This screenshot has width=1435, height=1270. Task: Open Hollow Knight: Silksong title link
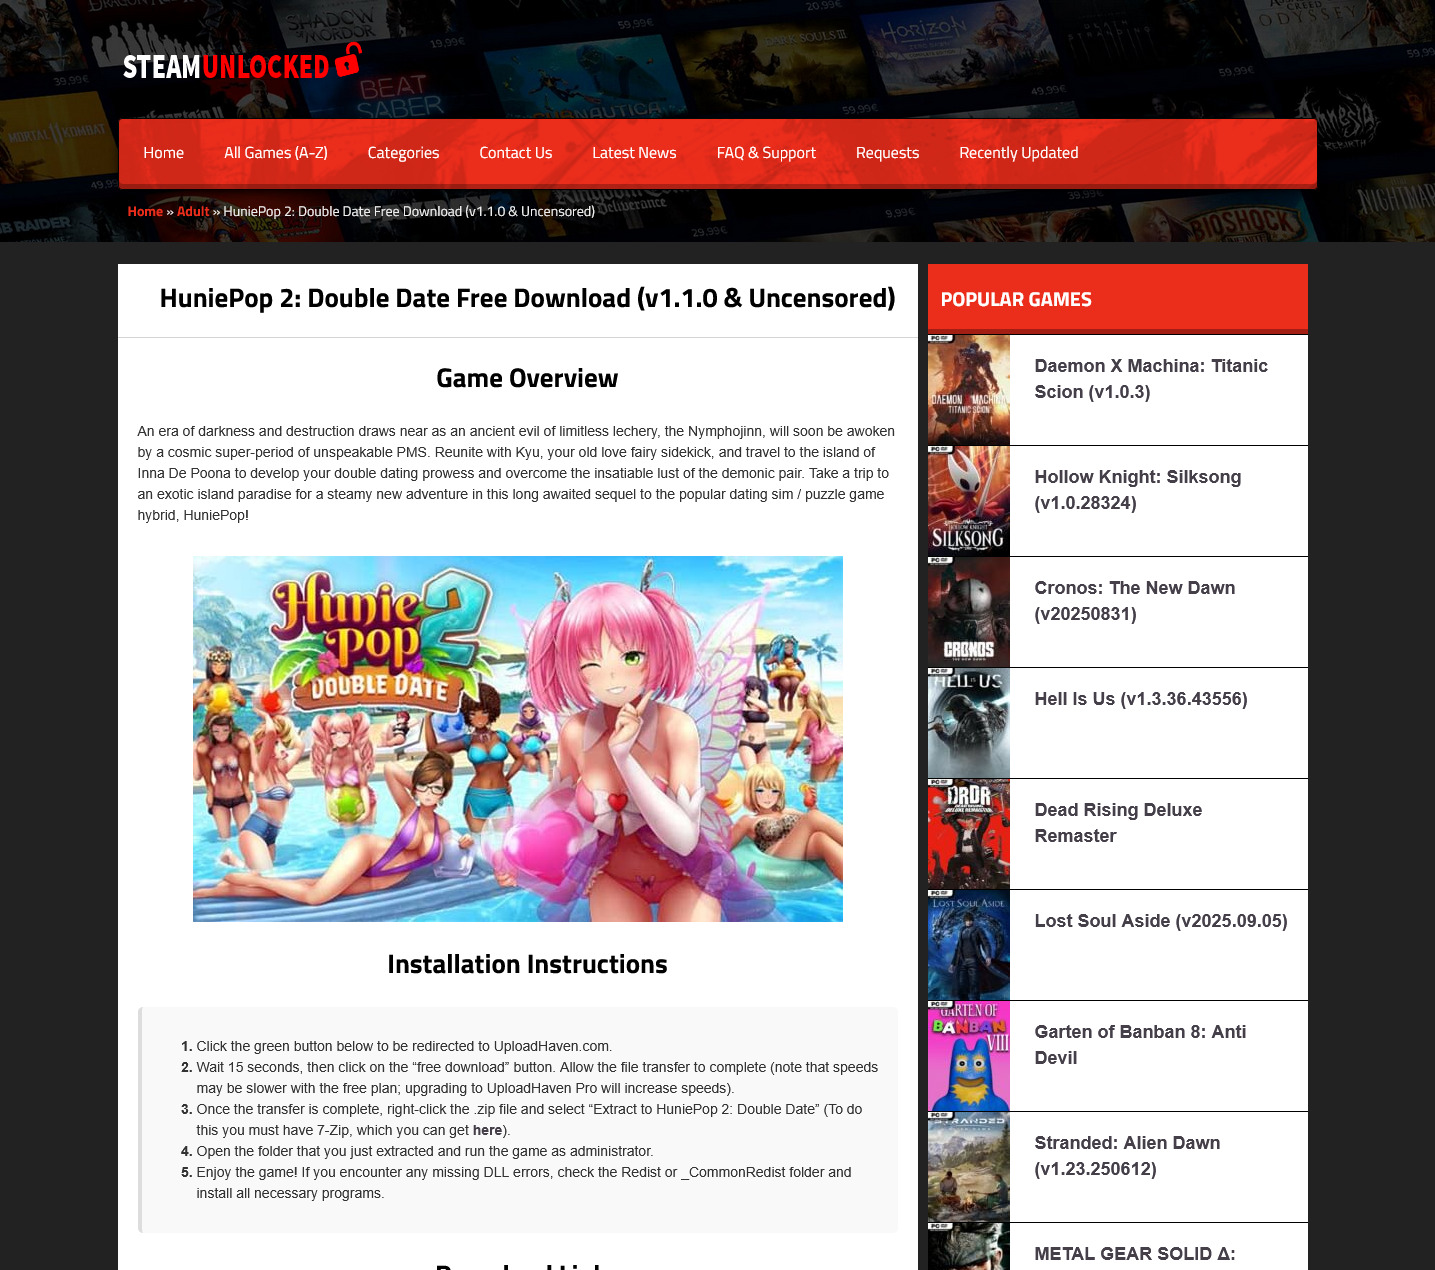(x=1138, y=490)
